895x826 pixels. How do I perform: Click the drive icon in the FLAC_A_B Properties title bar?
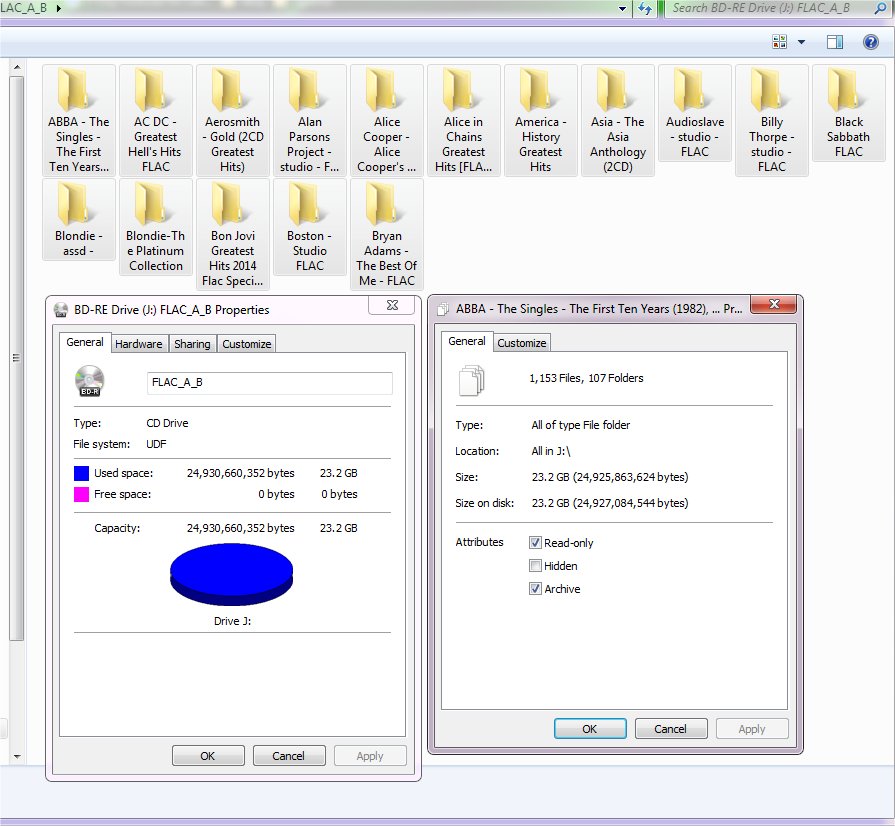(61, 310)
